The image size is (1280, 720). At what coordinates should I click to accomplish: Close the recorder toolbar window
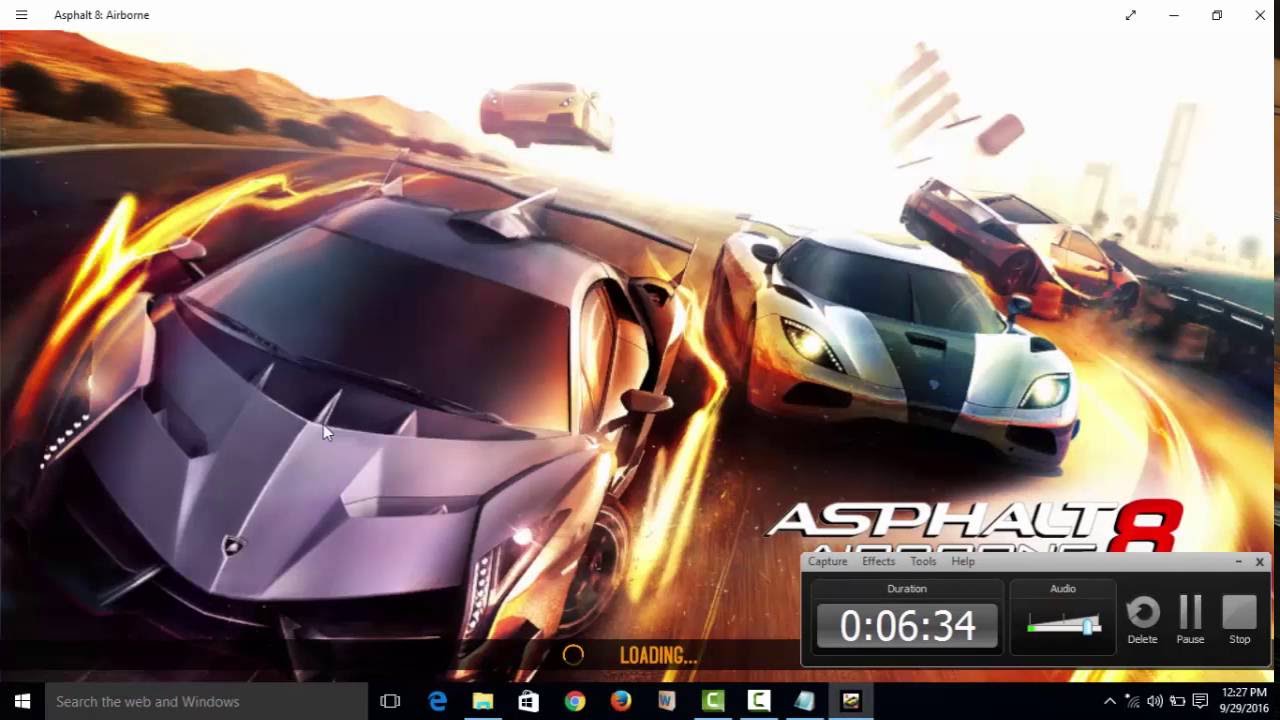pos(1259,562)
